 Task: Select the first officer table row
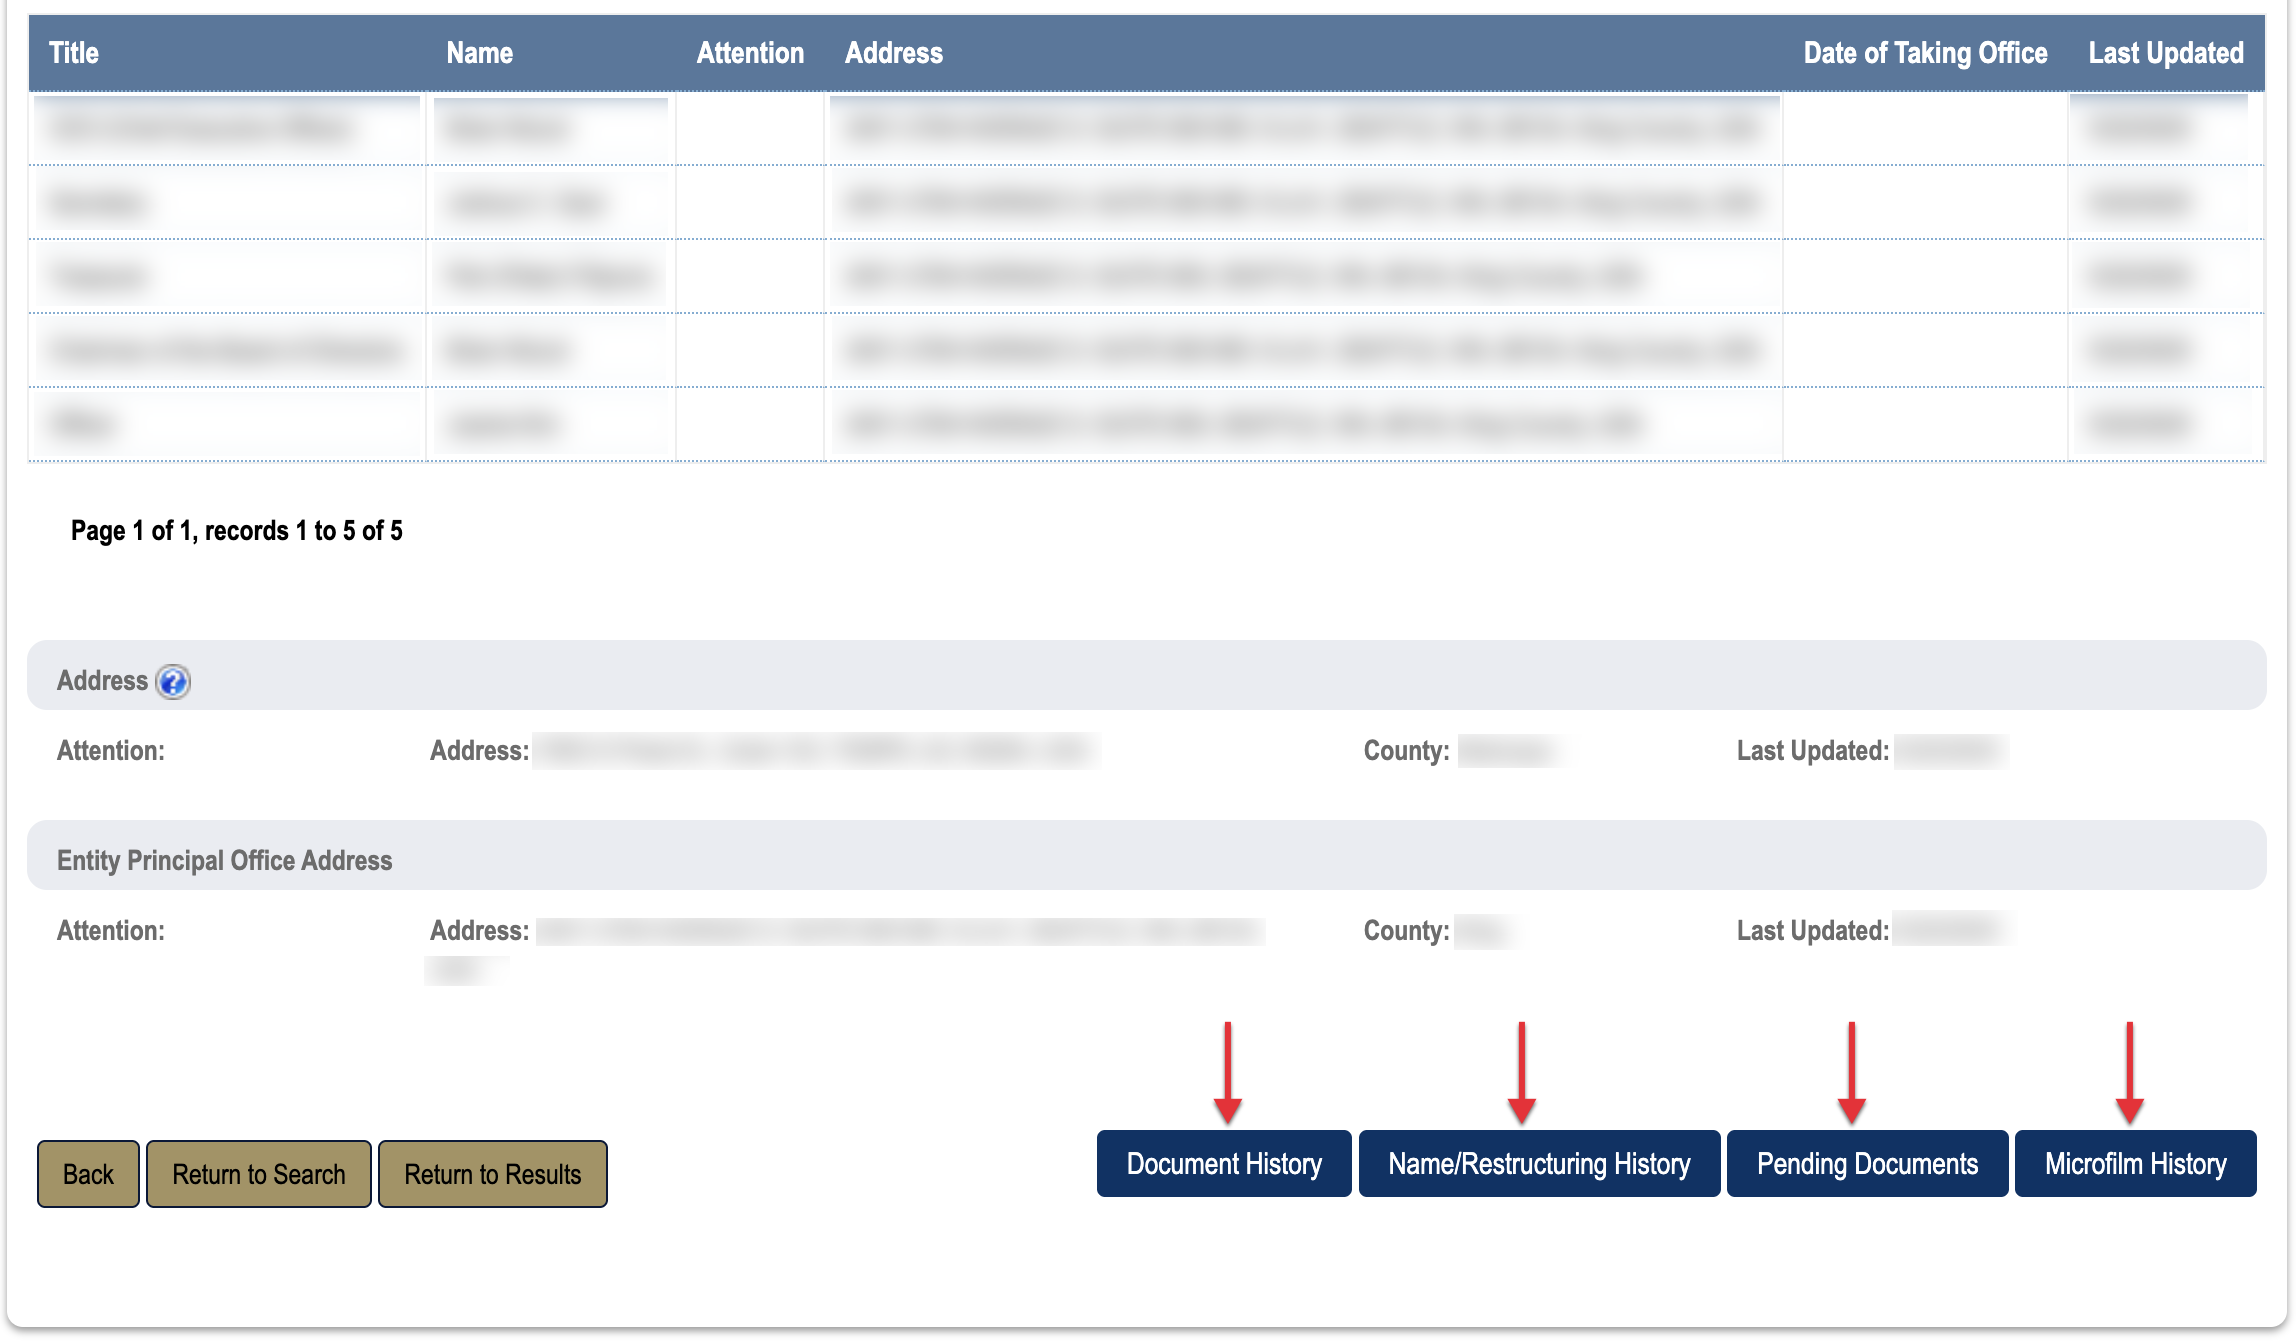tap(1145, 128)
